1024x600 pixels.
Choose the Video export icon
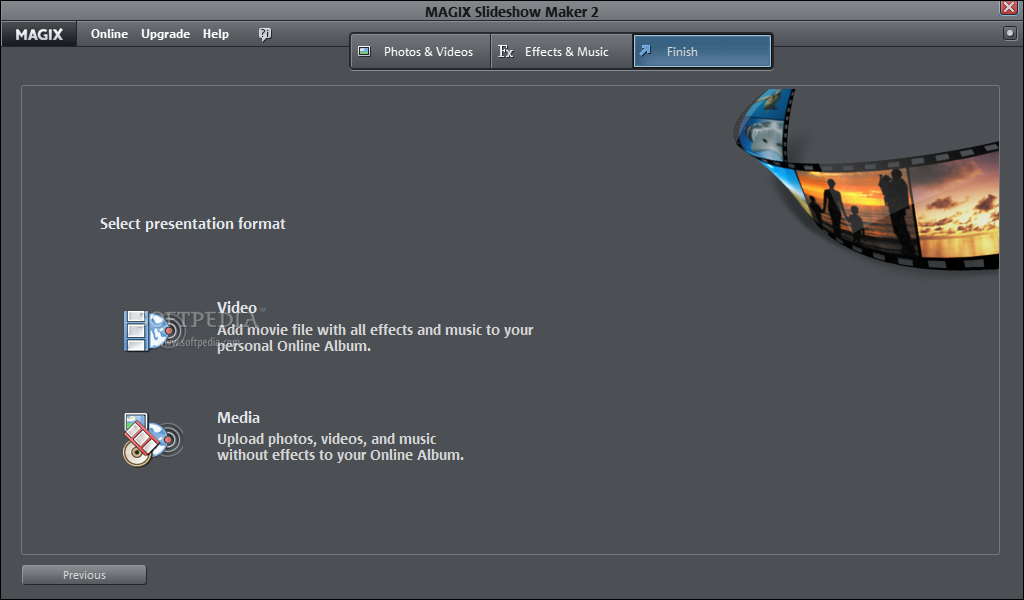(152, 330)
